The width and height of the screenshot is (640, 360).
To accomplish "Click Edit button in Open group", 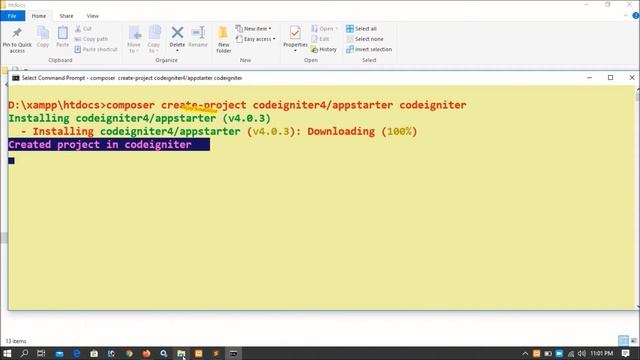I will 320,39.
